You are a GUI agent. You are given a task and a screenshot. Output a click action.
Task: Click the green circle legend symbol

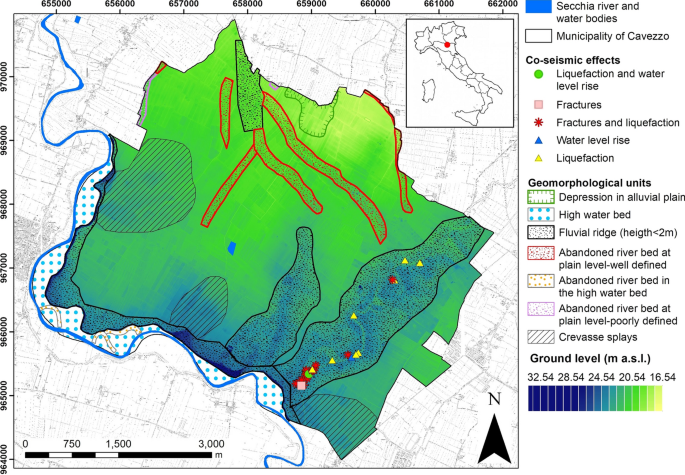click(x=539, y=74)
